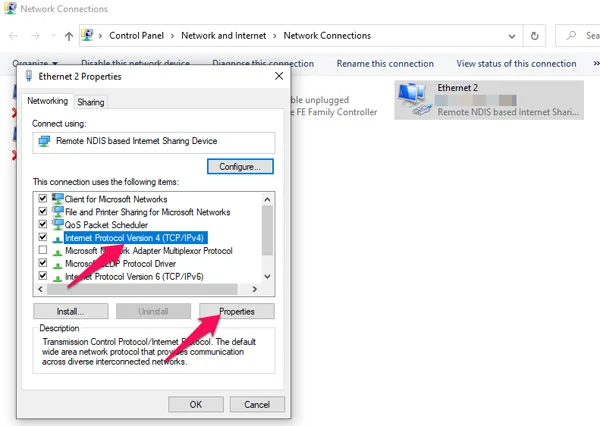Refresh the Network Connections folder
This screenshot has height=426, width=600.
[535, 36]
